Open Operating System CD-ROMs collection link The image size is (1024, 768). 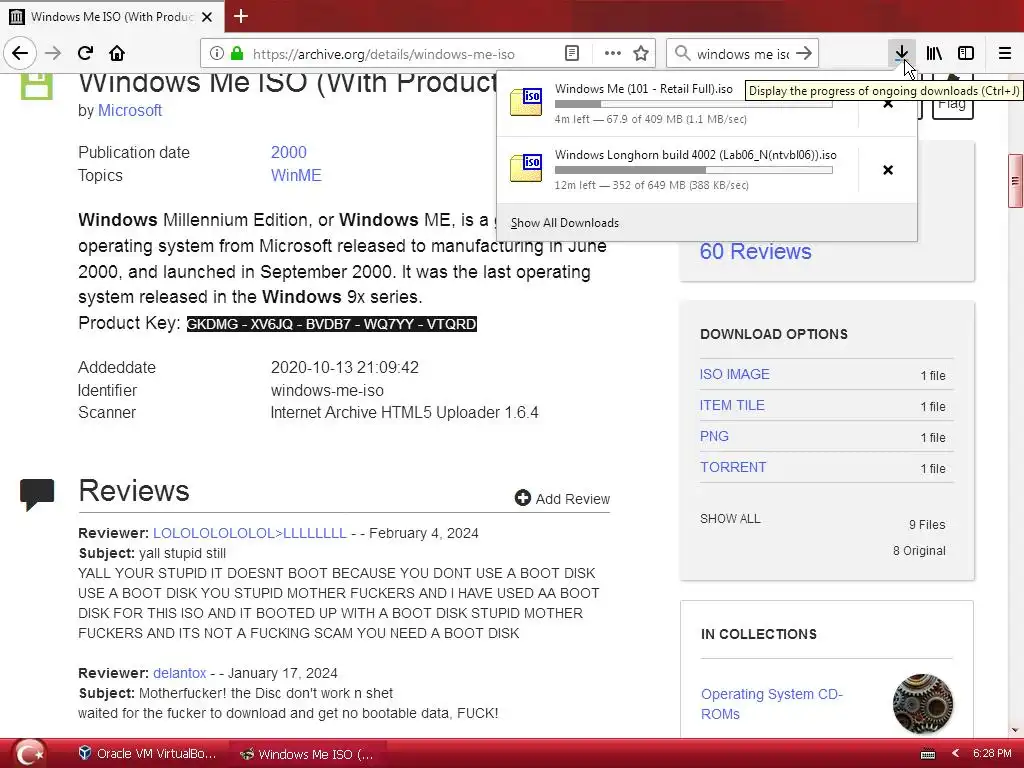coord(771,704)
